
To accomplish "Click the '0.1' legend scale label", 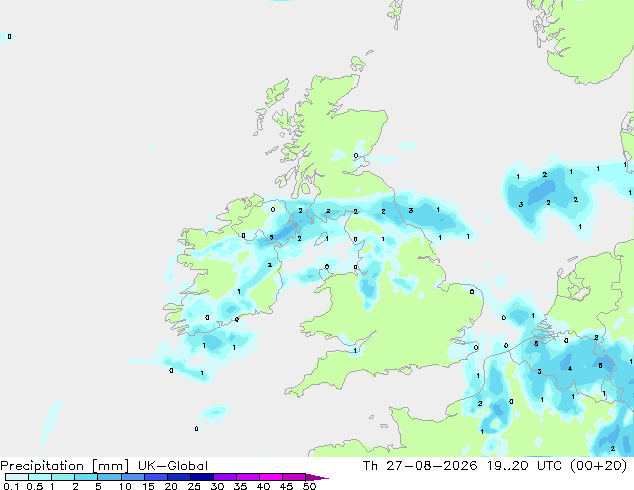I will [x=11, y=486].
